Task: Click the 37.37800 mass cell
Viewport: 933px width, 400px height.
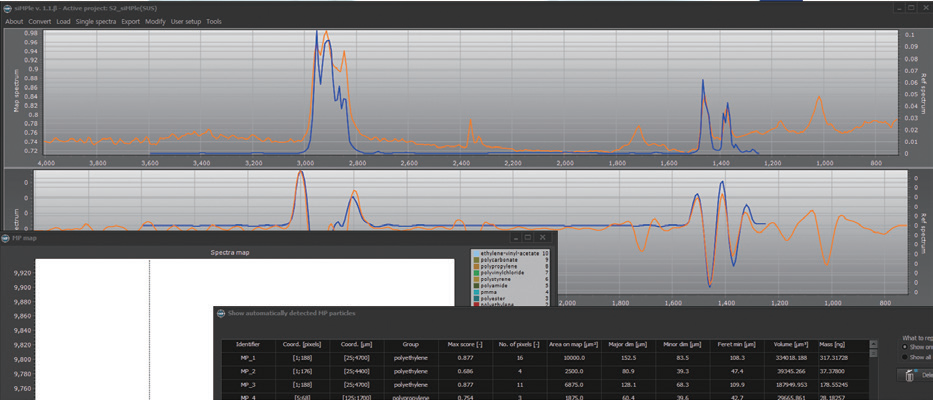Action: [844, 371]
